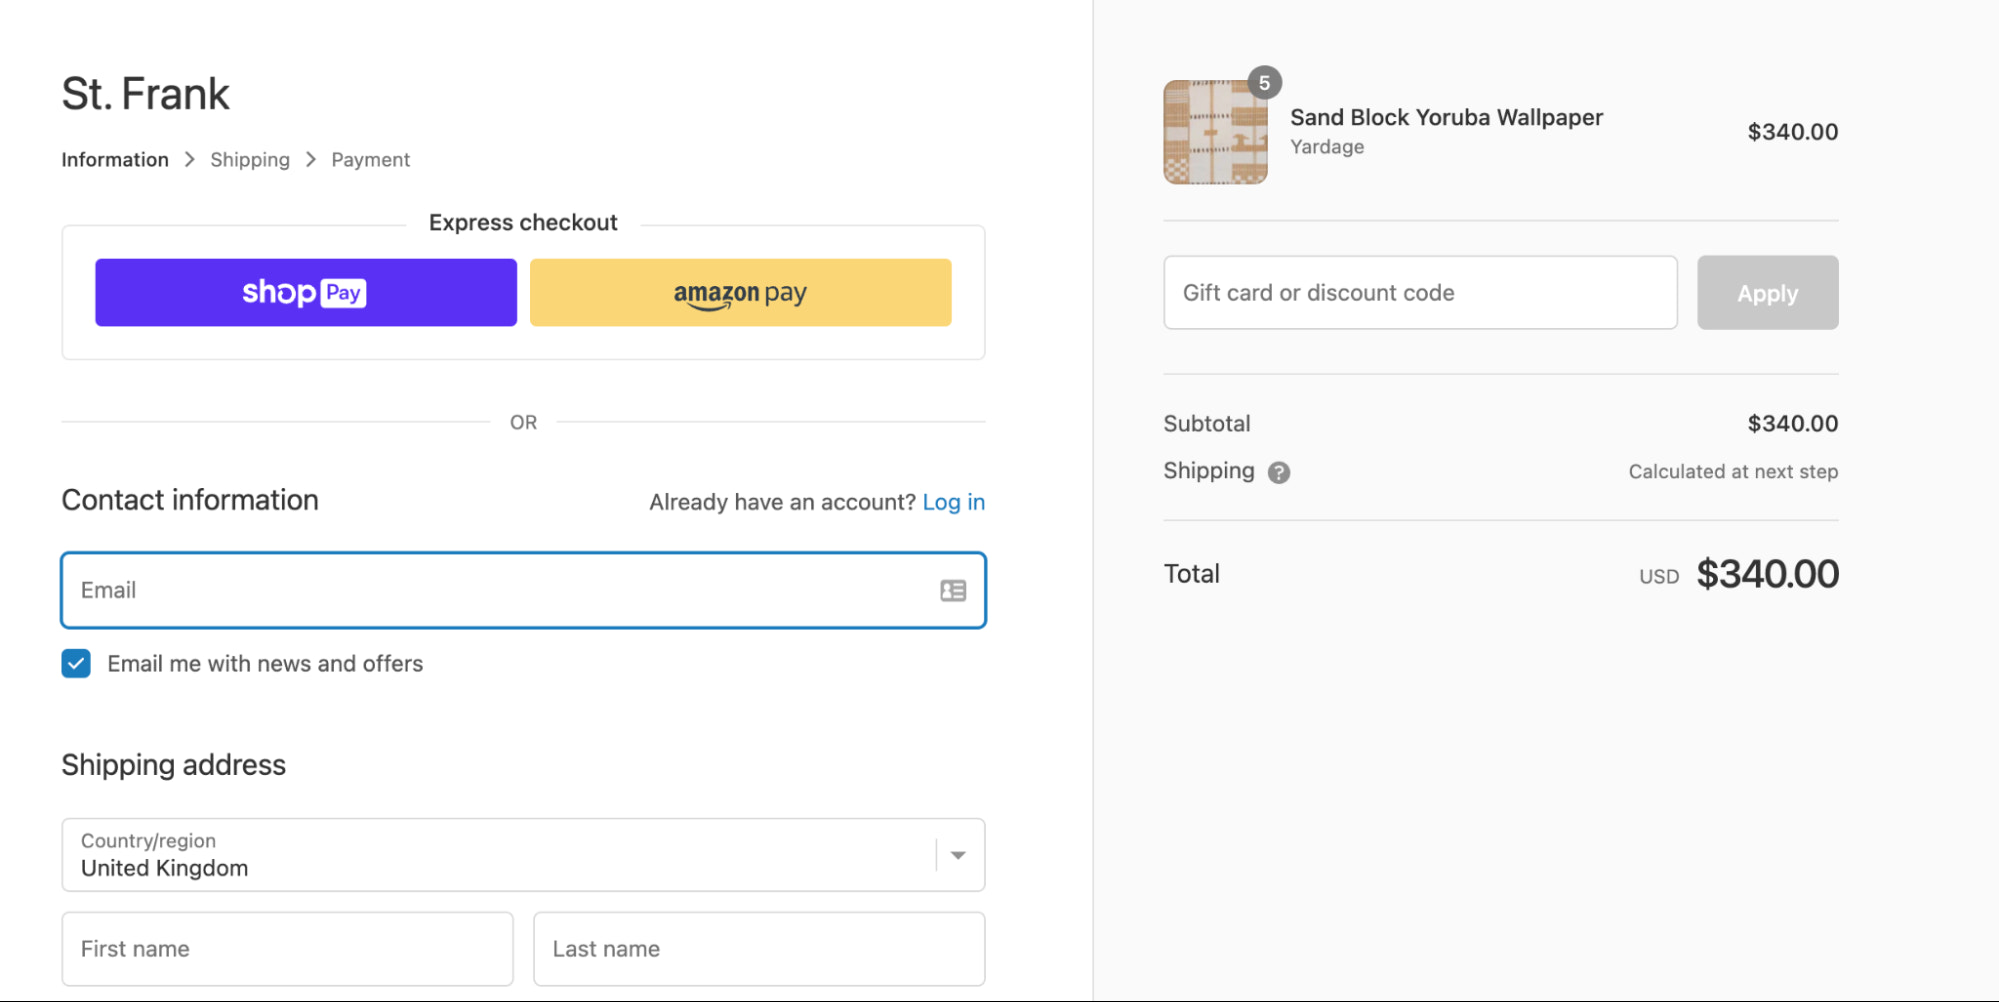Toggle the news and offers subscription
The height and width of the screenshot is (1002, 1999).
pyautogui.click(x=76, y=663)
